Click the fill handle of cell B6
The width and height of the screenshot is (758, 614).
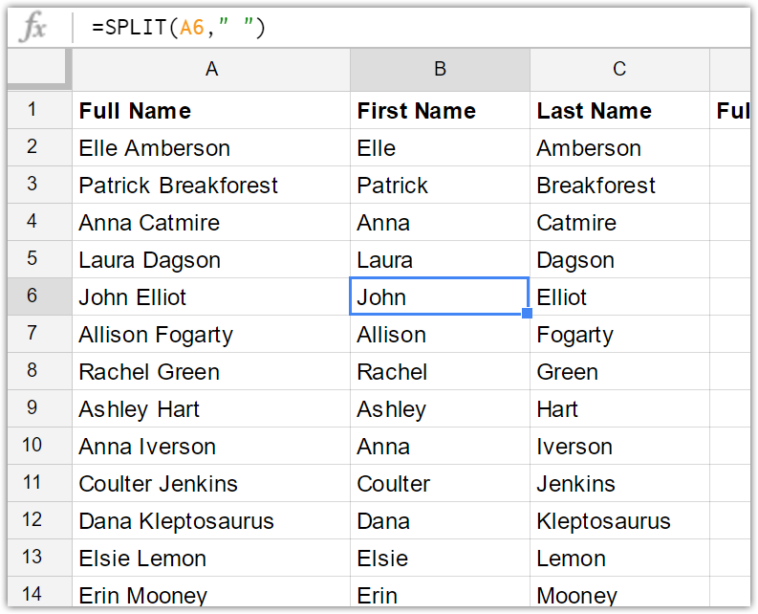coord(527,314)
